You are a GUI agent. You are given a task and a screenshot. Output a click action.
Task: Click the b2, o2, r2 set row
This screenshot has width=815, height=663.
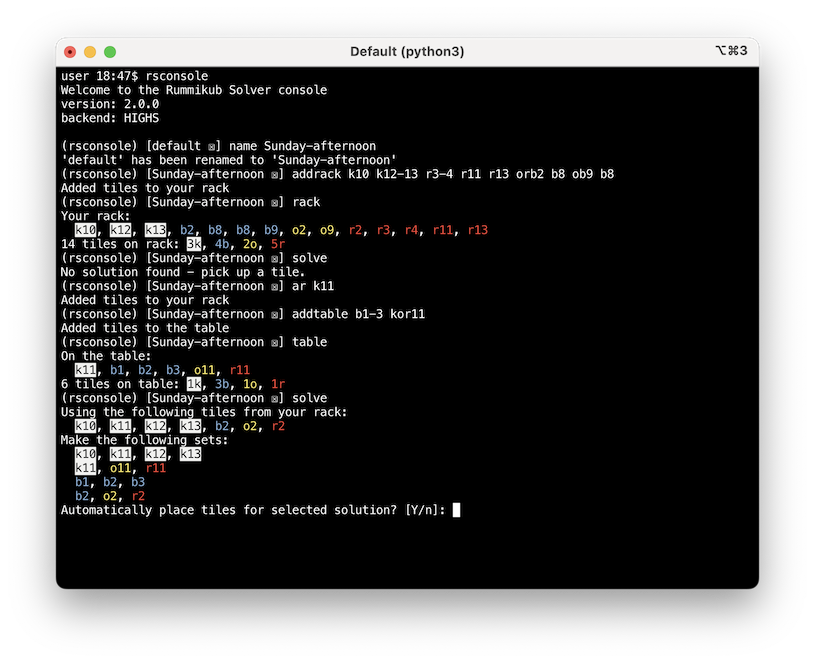tap(110, 497)
